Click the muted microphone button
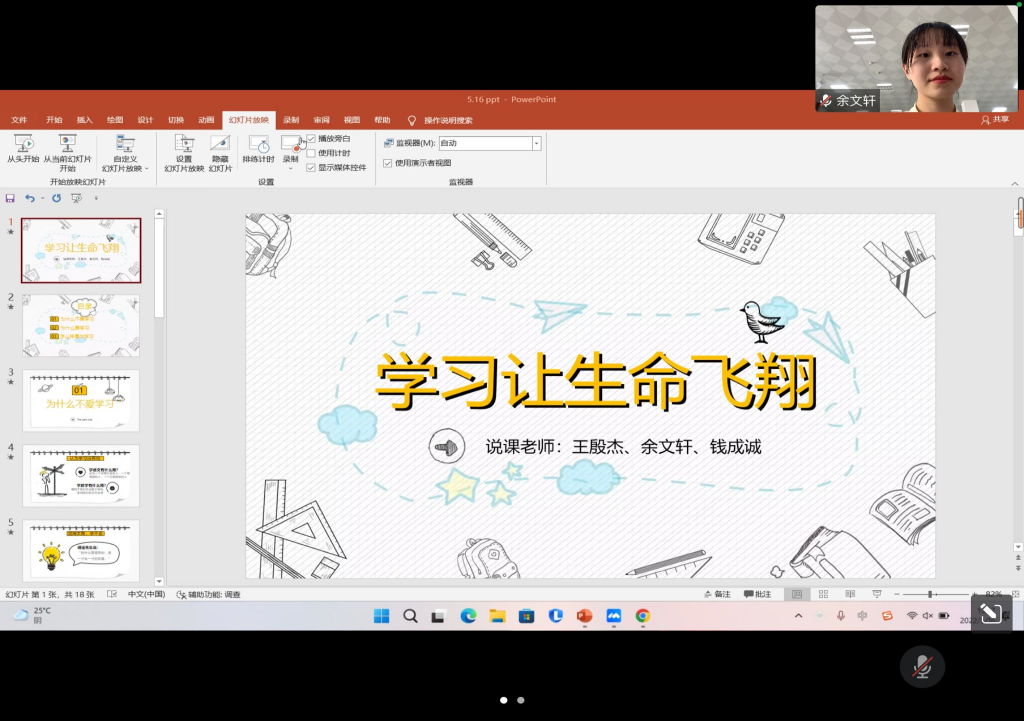 pos(922,666)
